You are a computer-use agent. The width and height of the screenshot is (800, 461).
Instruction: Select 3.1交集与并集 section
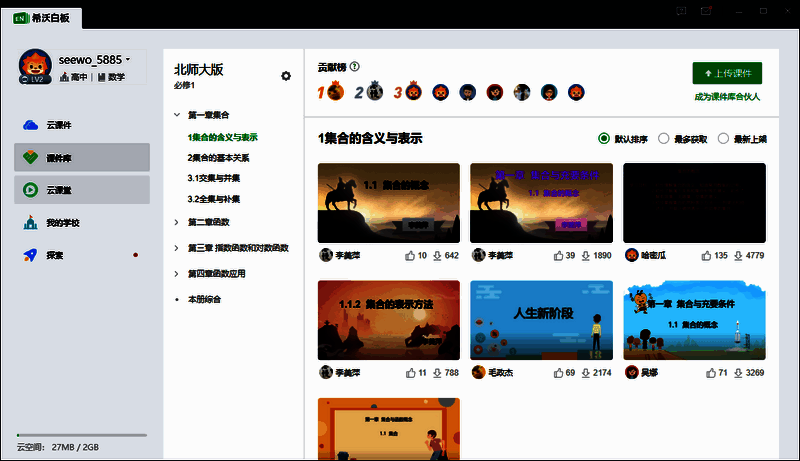coord(214,178)
